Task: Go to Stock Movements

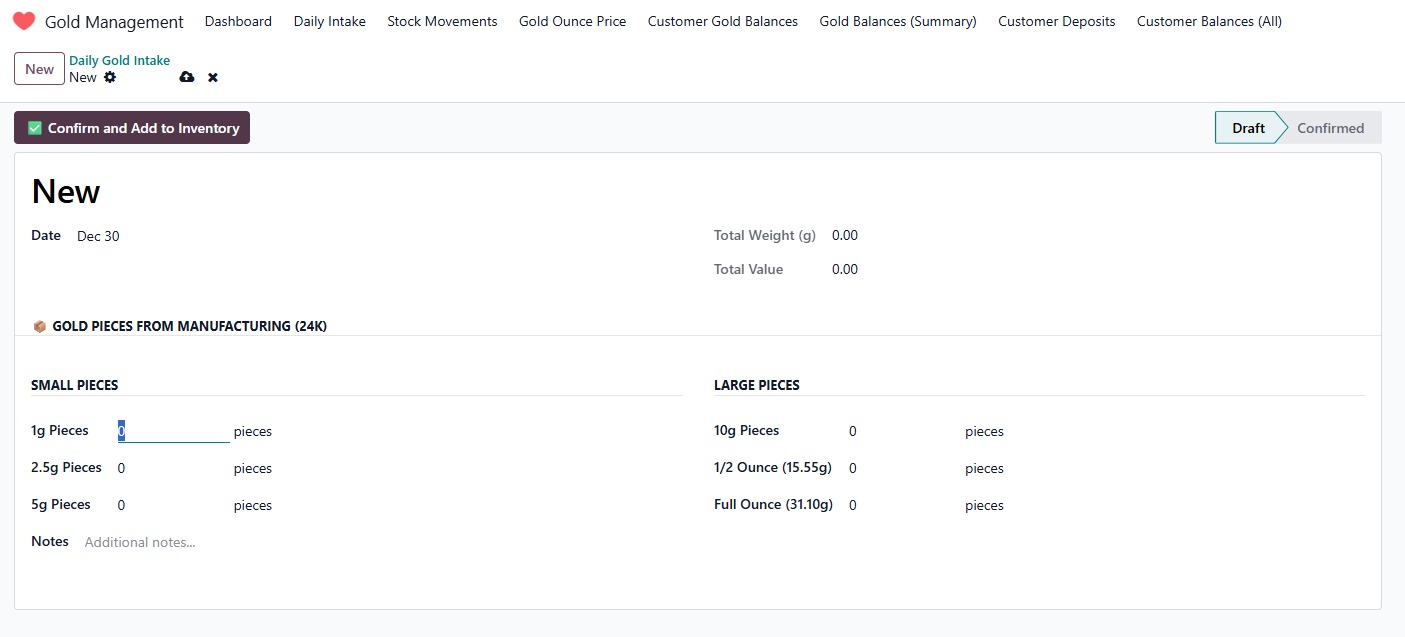Action: 442,21
